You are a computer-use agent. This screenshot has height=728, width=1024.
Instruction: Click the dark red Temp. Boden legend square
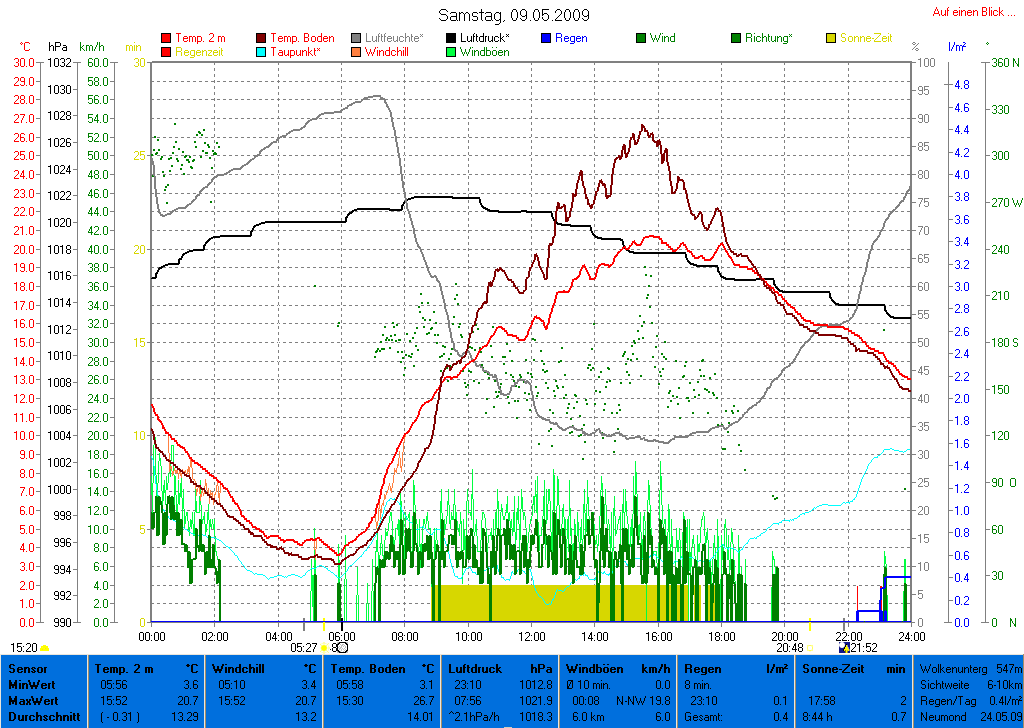(262, 39)
